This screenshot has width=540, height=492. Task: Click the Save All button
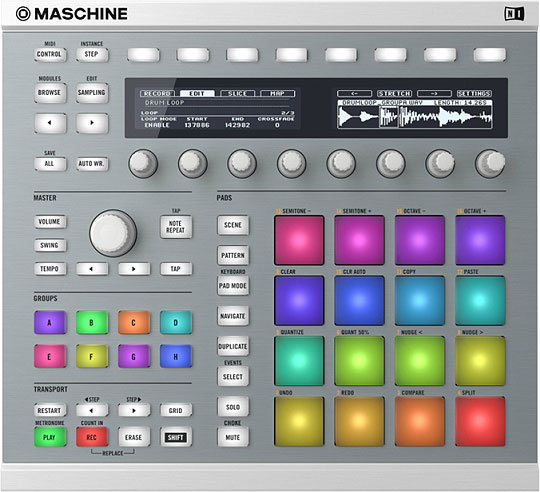[50, 164]
